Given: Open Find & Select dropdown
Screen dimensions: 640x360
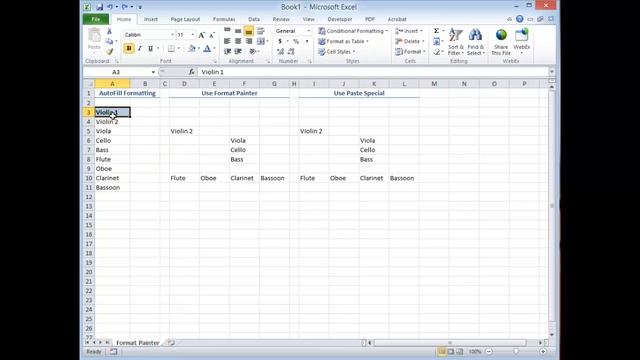Looking at the screenshot, I should 475,42.
